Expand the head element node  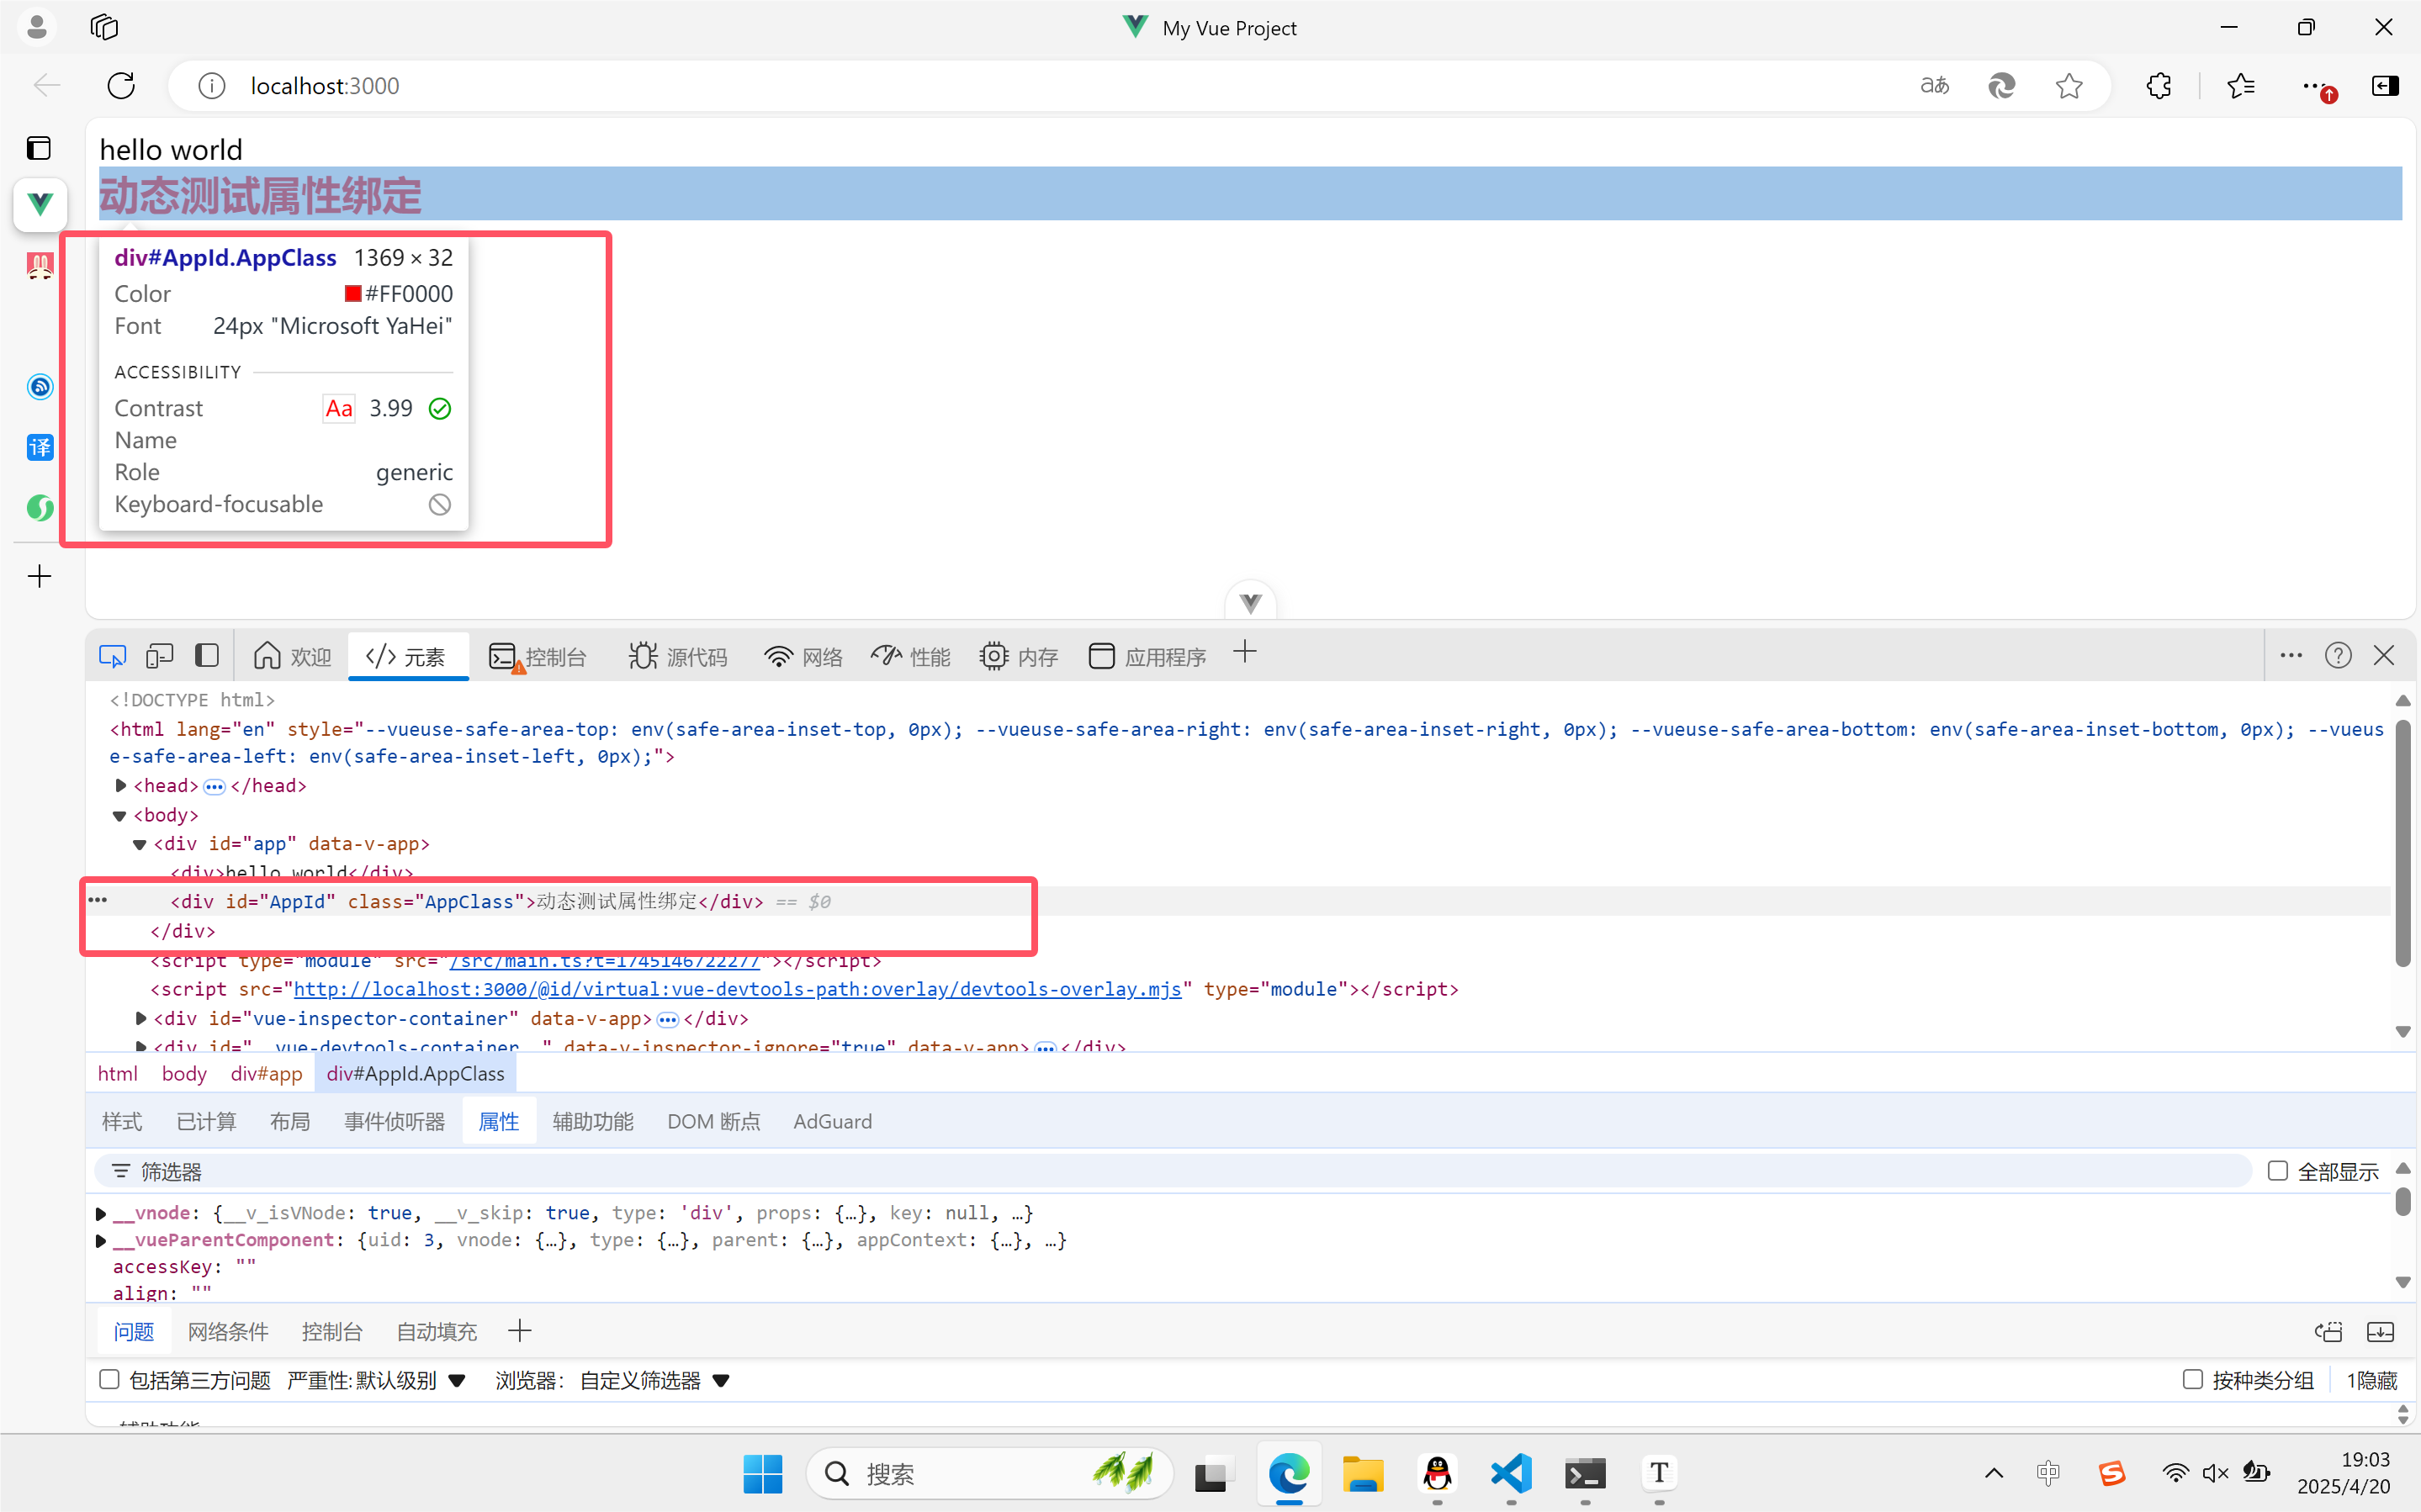pos(121,786)
